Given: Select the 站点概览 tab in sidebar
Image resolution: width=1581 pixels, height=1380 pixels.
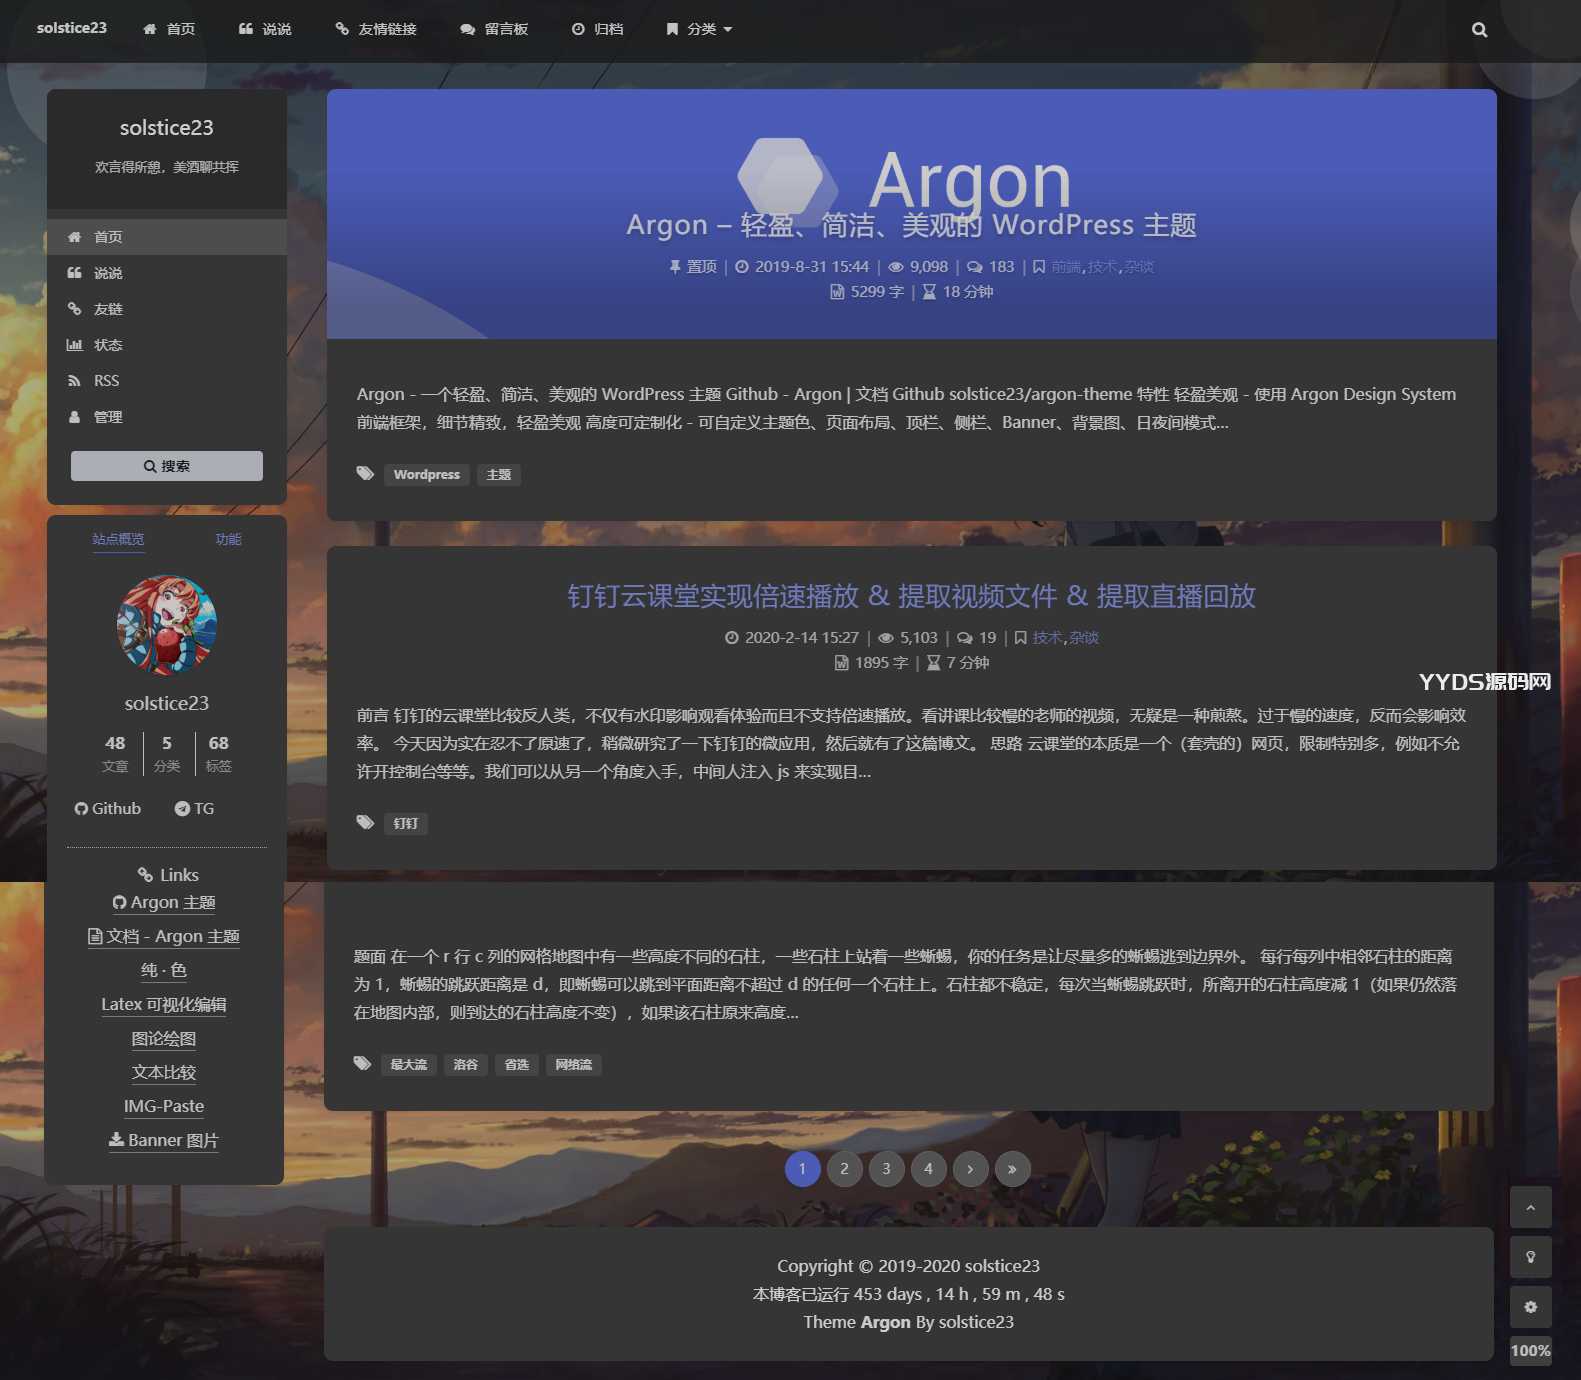Looking at the screenshot, I should click(118, 539).
